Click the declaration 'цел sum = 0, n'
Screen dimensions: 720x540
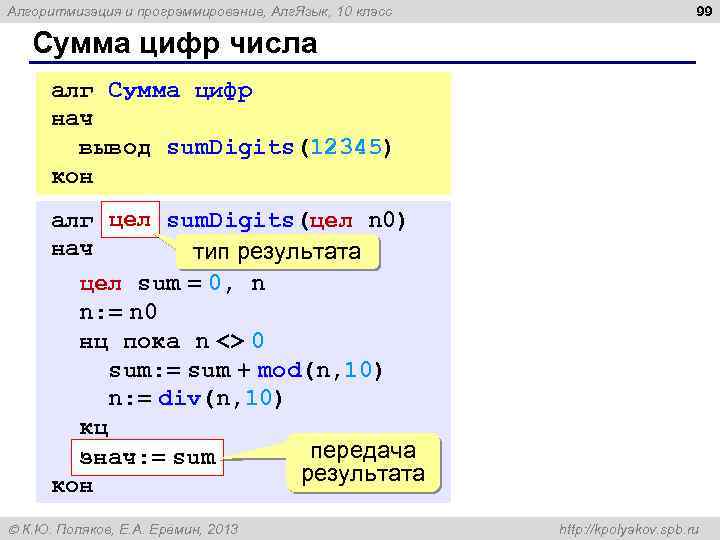[x=172, y=283]
